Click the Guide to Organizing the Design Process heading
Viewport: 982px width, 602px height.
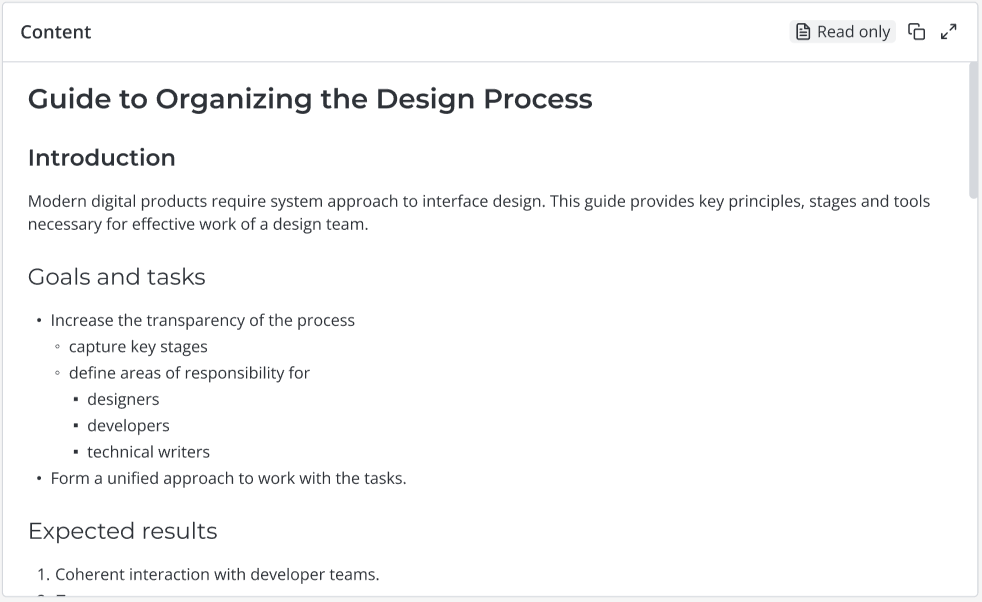click(310, 99)
